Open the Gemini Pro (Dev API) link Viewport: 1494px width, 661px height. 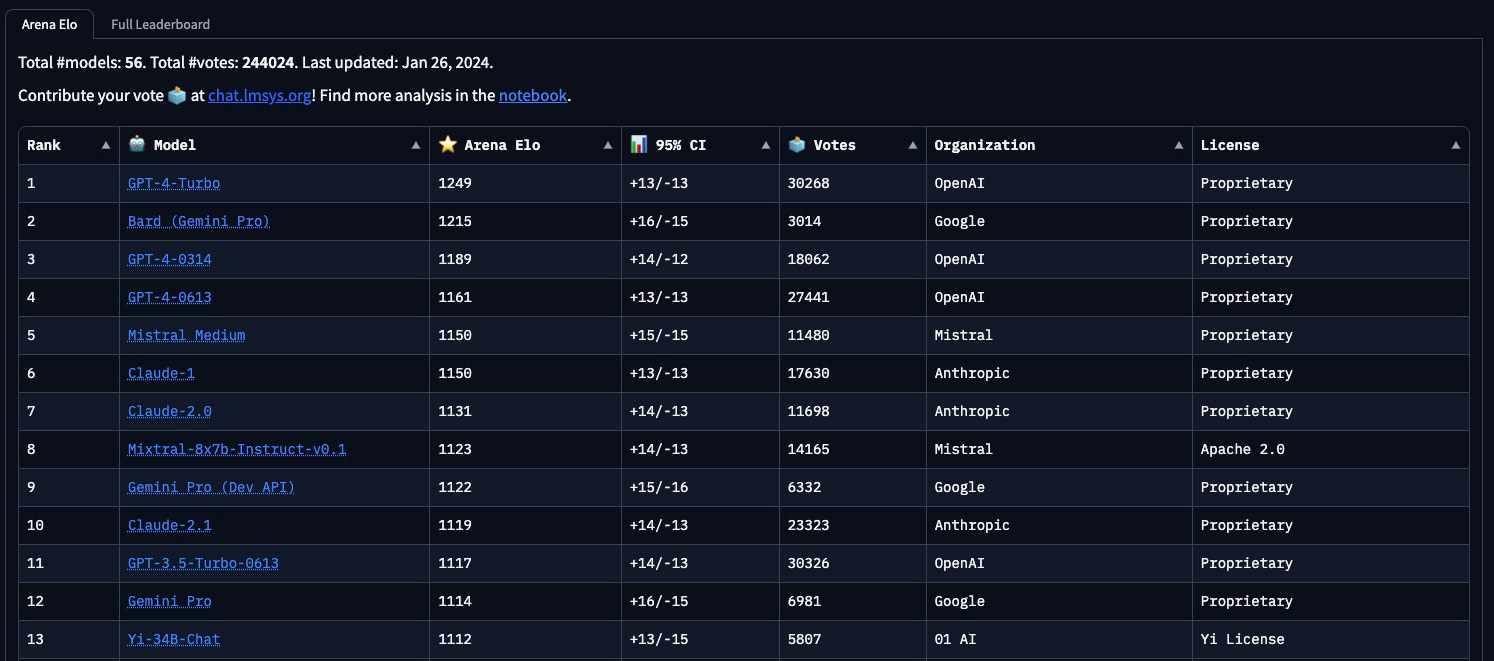pyautogui.click(x=212, y=487)
